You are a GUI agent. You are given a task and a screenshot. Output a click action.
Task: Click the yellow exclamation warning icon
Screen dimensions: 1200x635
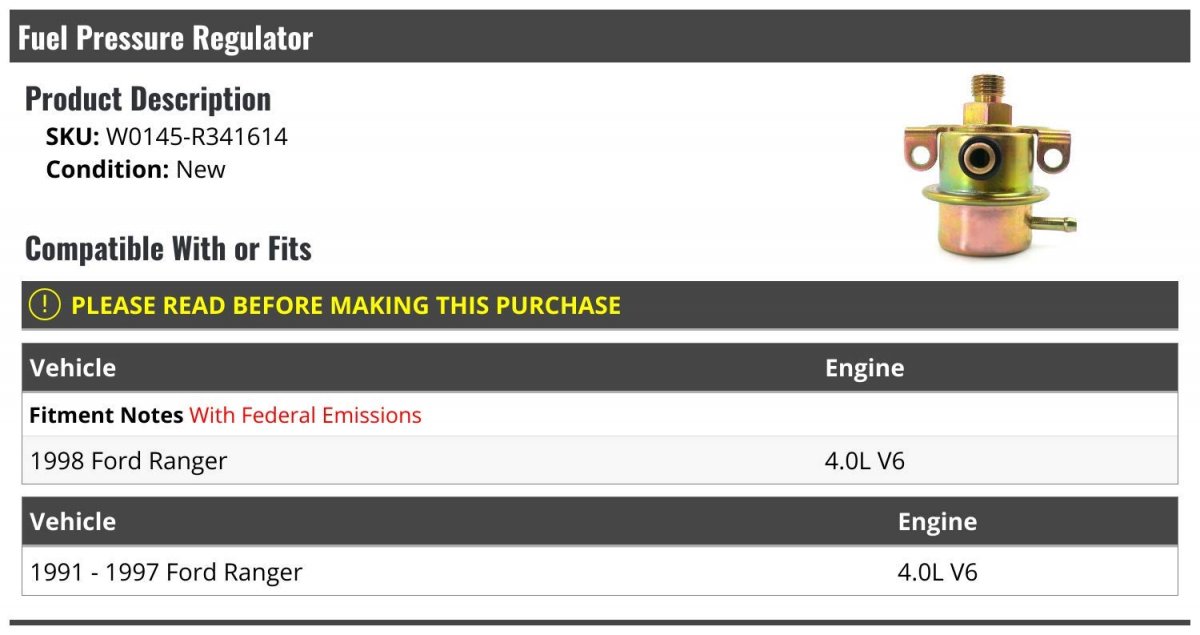(x=45, y=304)
